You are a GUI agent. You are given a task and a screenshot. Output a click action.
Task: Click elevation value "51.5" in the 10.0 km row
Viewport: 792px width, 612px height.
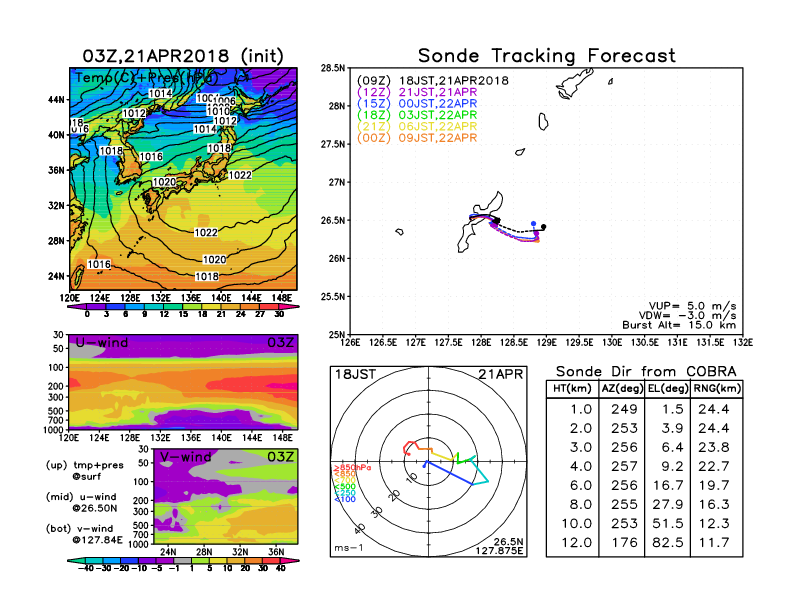tap(668, 524)
